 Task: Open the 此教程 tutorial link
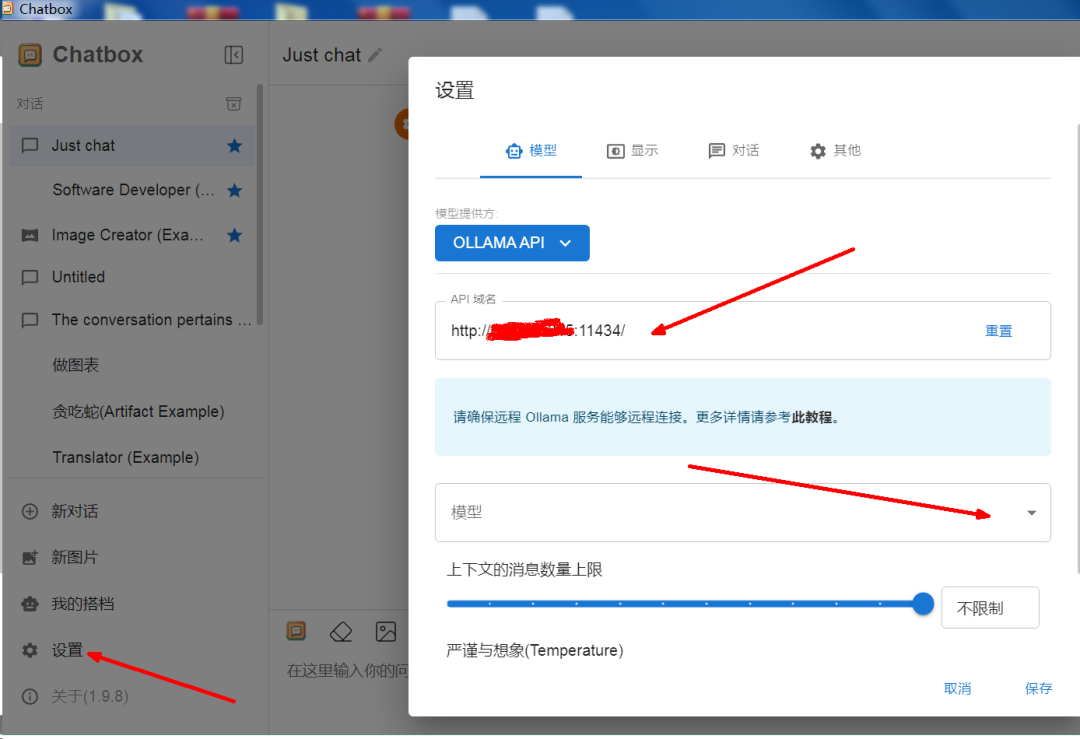(x=812, y=417)
